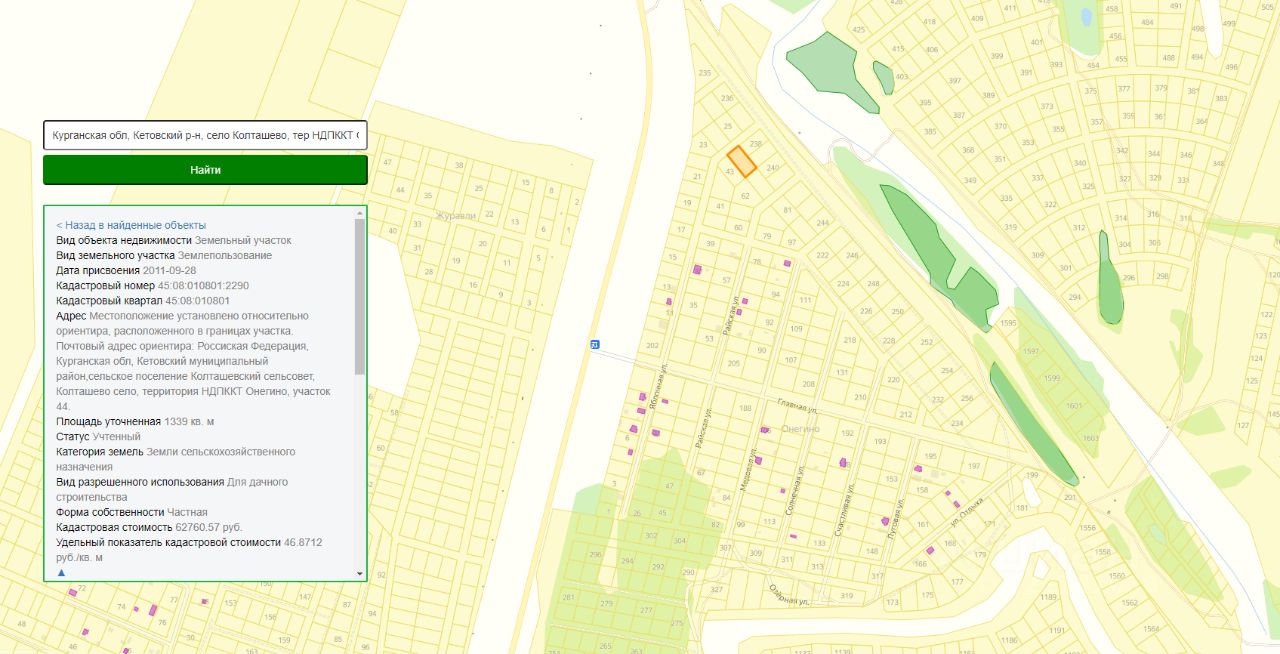
Task: Click the 'Медовая ул.' street label
Action: click(x=748, y=468)
